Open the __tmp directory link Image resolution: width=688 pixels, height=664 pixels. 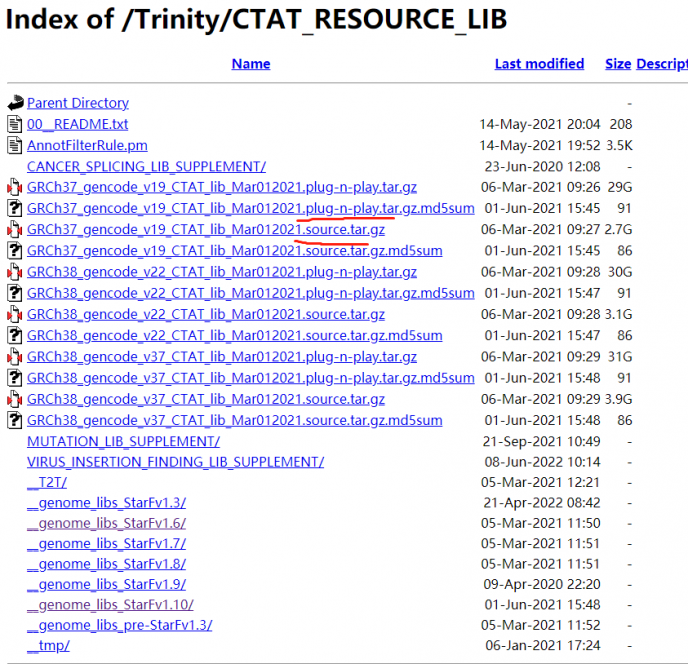point(48,646)
